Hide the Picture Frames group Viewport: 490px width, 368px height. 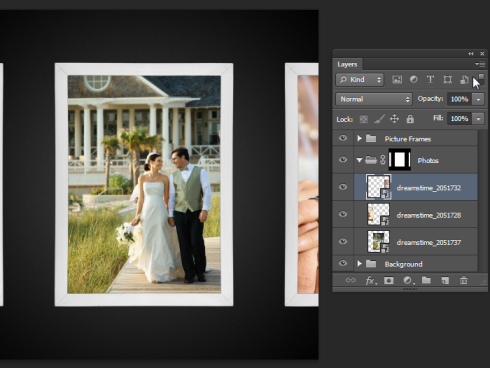coord(343,138)
